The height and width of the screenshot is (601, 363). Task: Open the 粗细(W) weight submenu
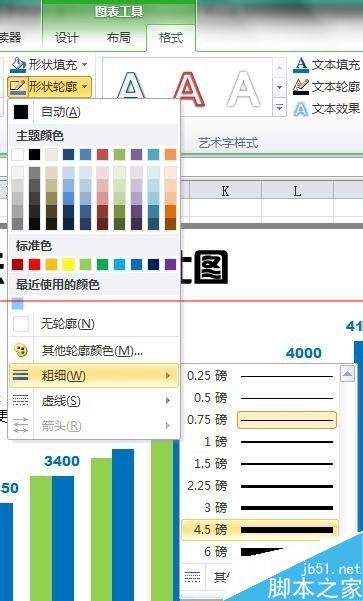click(x=94, y=376)
